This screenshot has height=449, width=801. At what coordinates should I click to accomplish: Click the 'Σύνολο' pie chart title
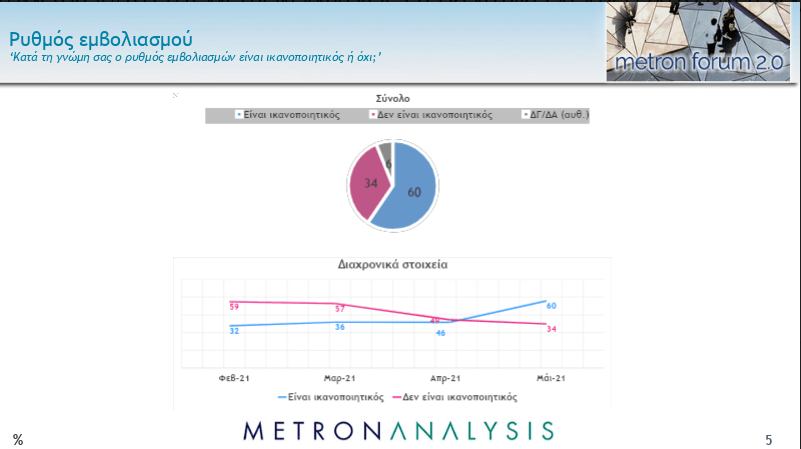point(392,98)
